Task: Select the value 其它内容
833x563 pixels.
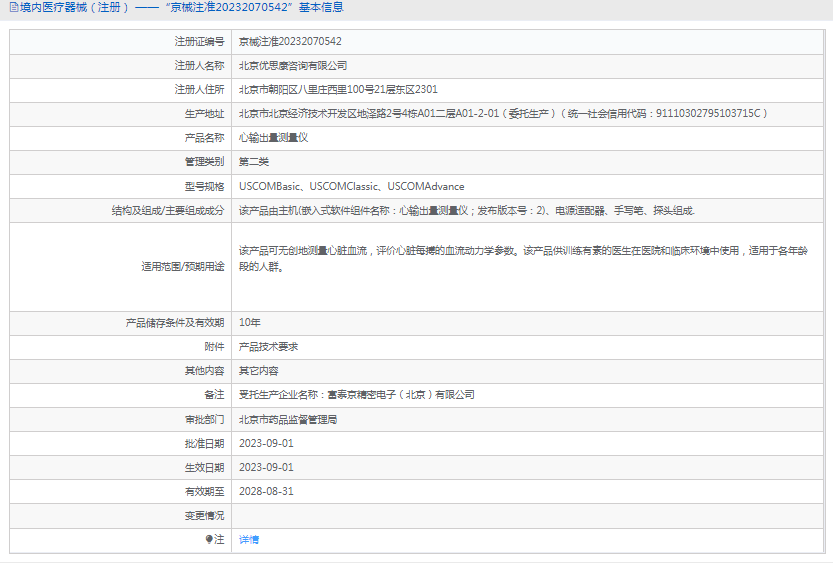Action: coord(258,371)
